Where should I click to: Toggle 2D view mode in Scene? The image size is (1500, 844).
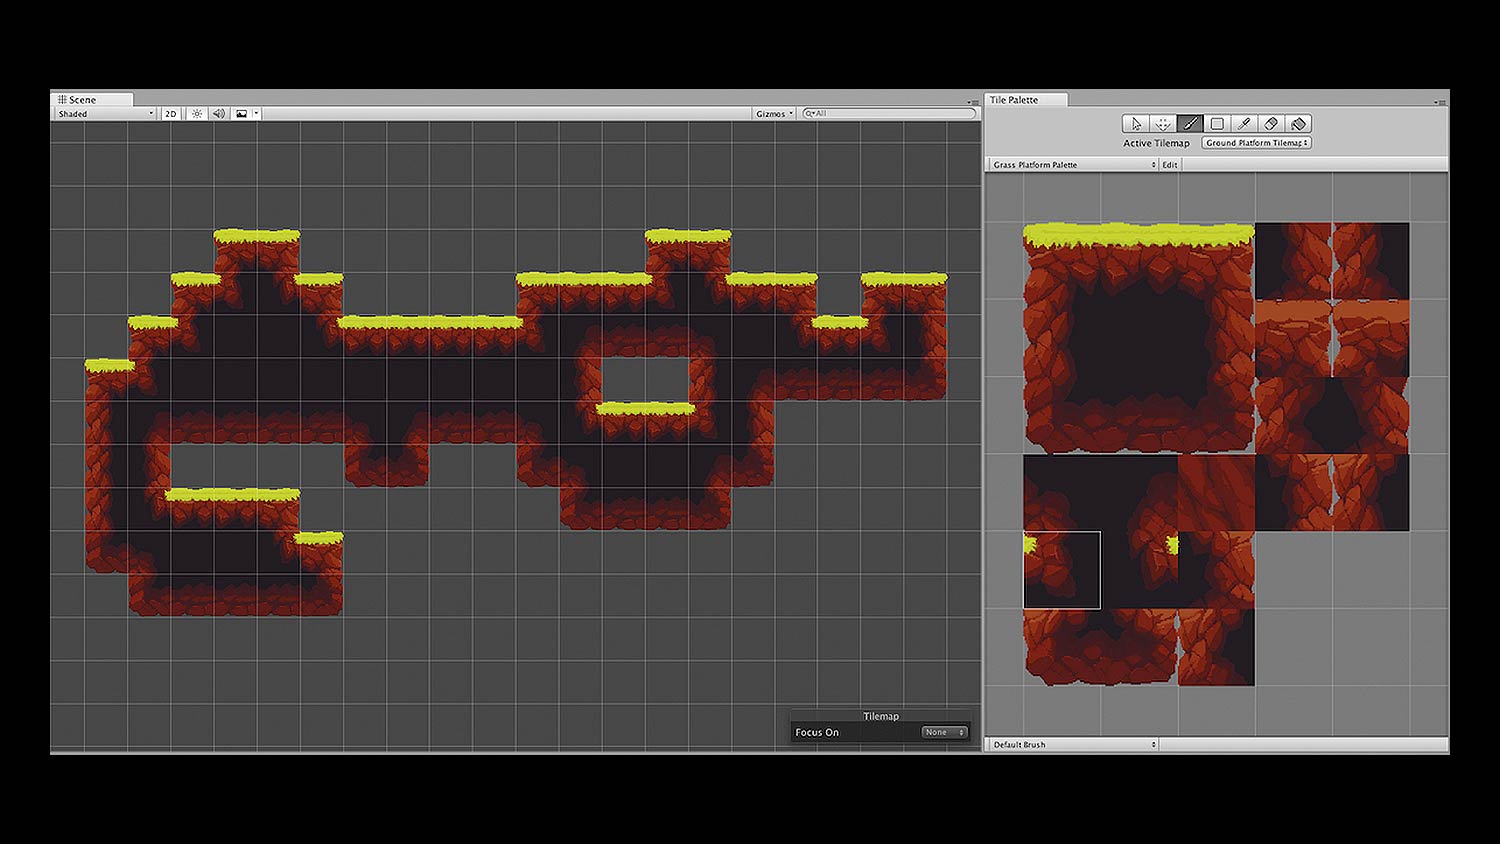click(170, 113)
